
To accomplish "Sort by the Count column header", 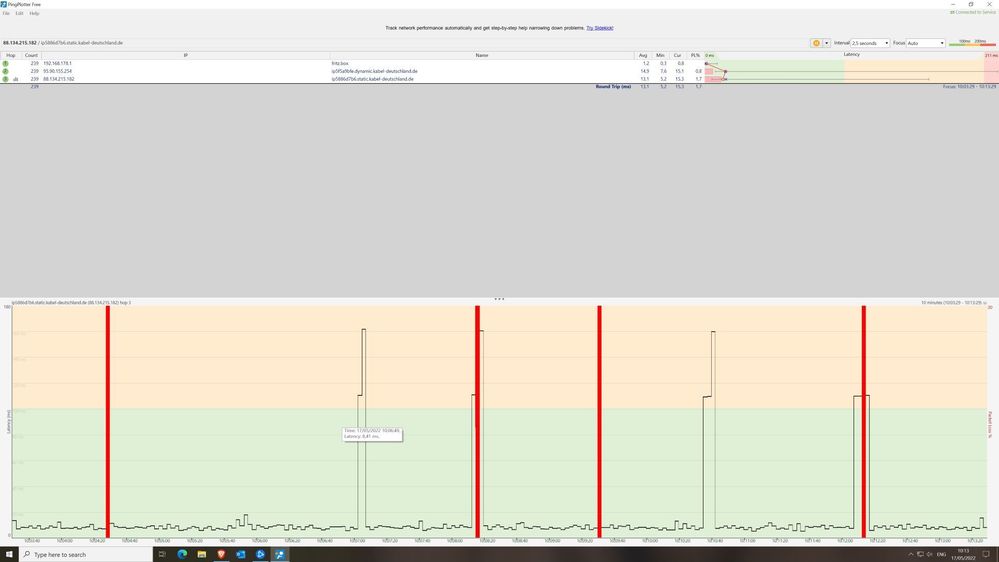I will (x=31, y=55).
